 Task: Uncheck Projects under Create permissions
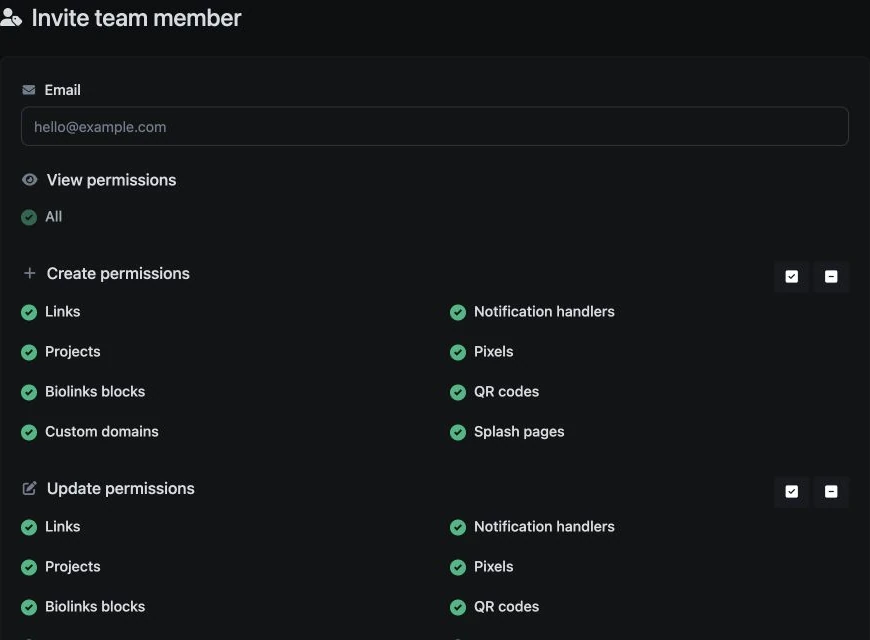click(29, 352)
